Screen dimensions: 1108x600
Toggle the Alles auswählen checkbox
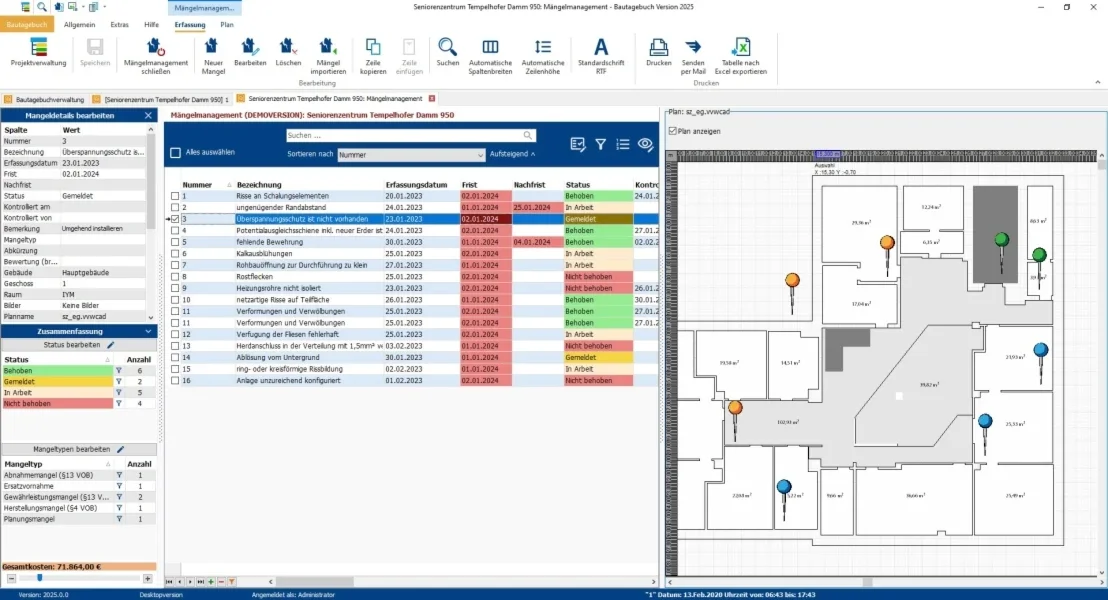click(175, 153)
